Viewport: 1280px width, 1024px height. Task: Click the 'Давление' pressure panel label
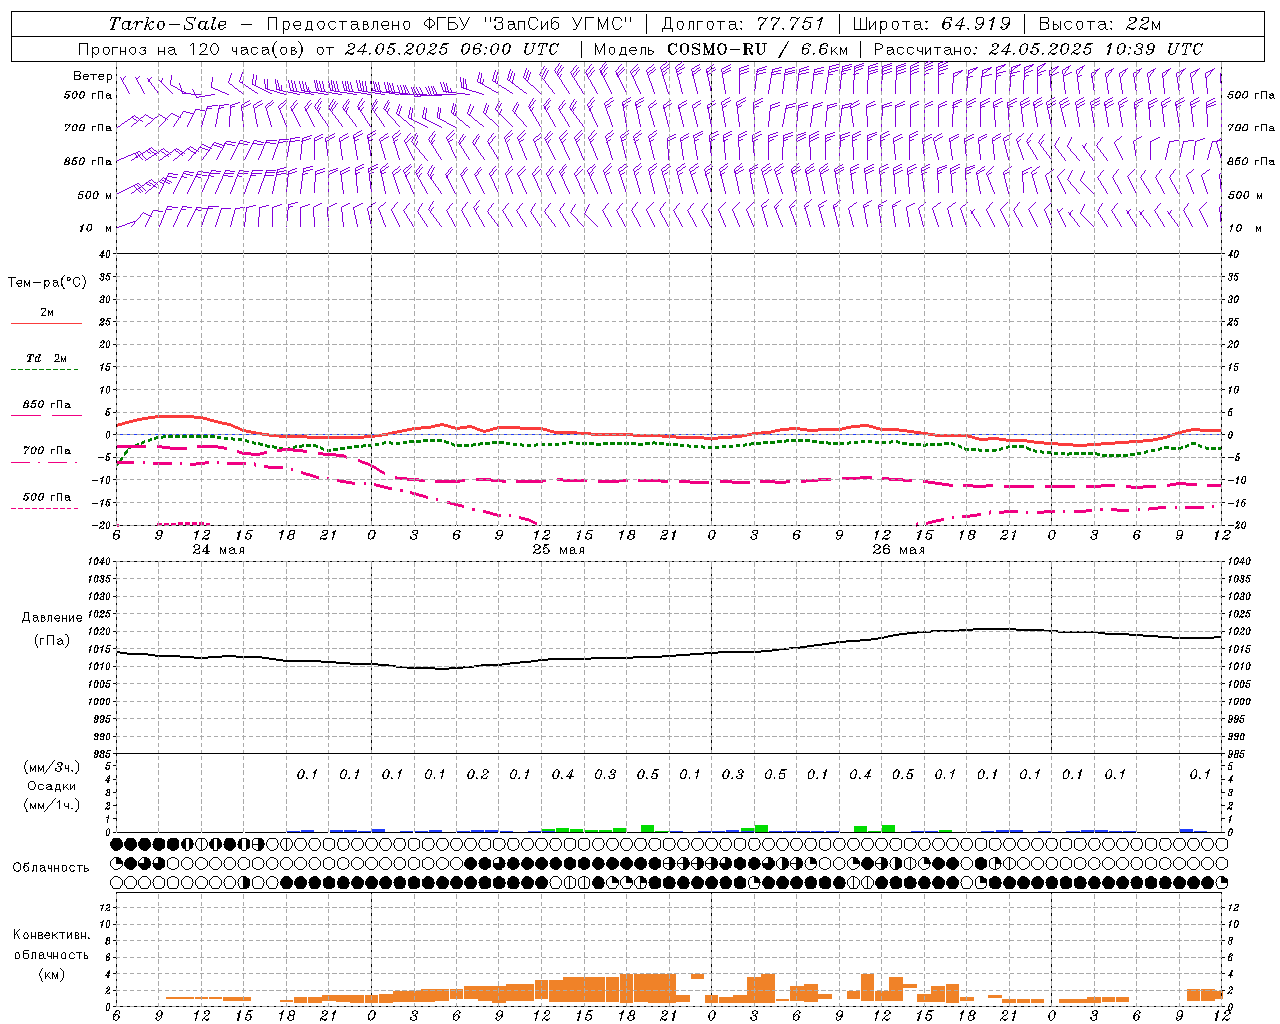coord(52,618)
